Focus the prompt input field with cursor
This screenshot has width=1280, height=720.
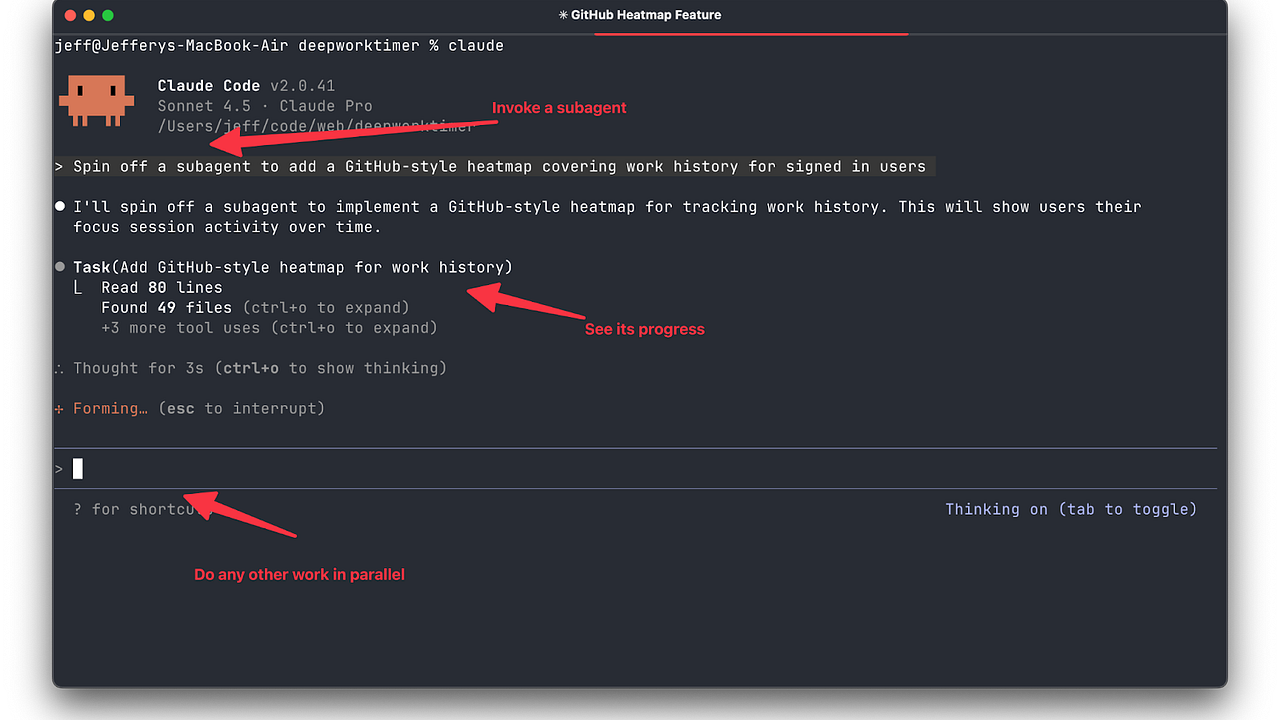tap(635, 469)
